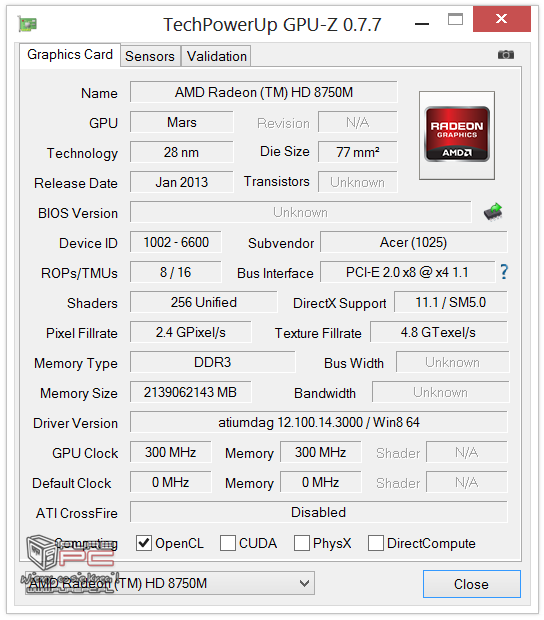Click the Texture Fillrate field 4.8 GTexel/s
Screen dimensions: 544x620
(438, 333)
